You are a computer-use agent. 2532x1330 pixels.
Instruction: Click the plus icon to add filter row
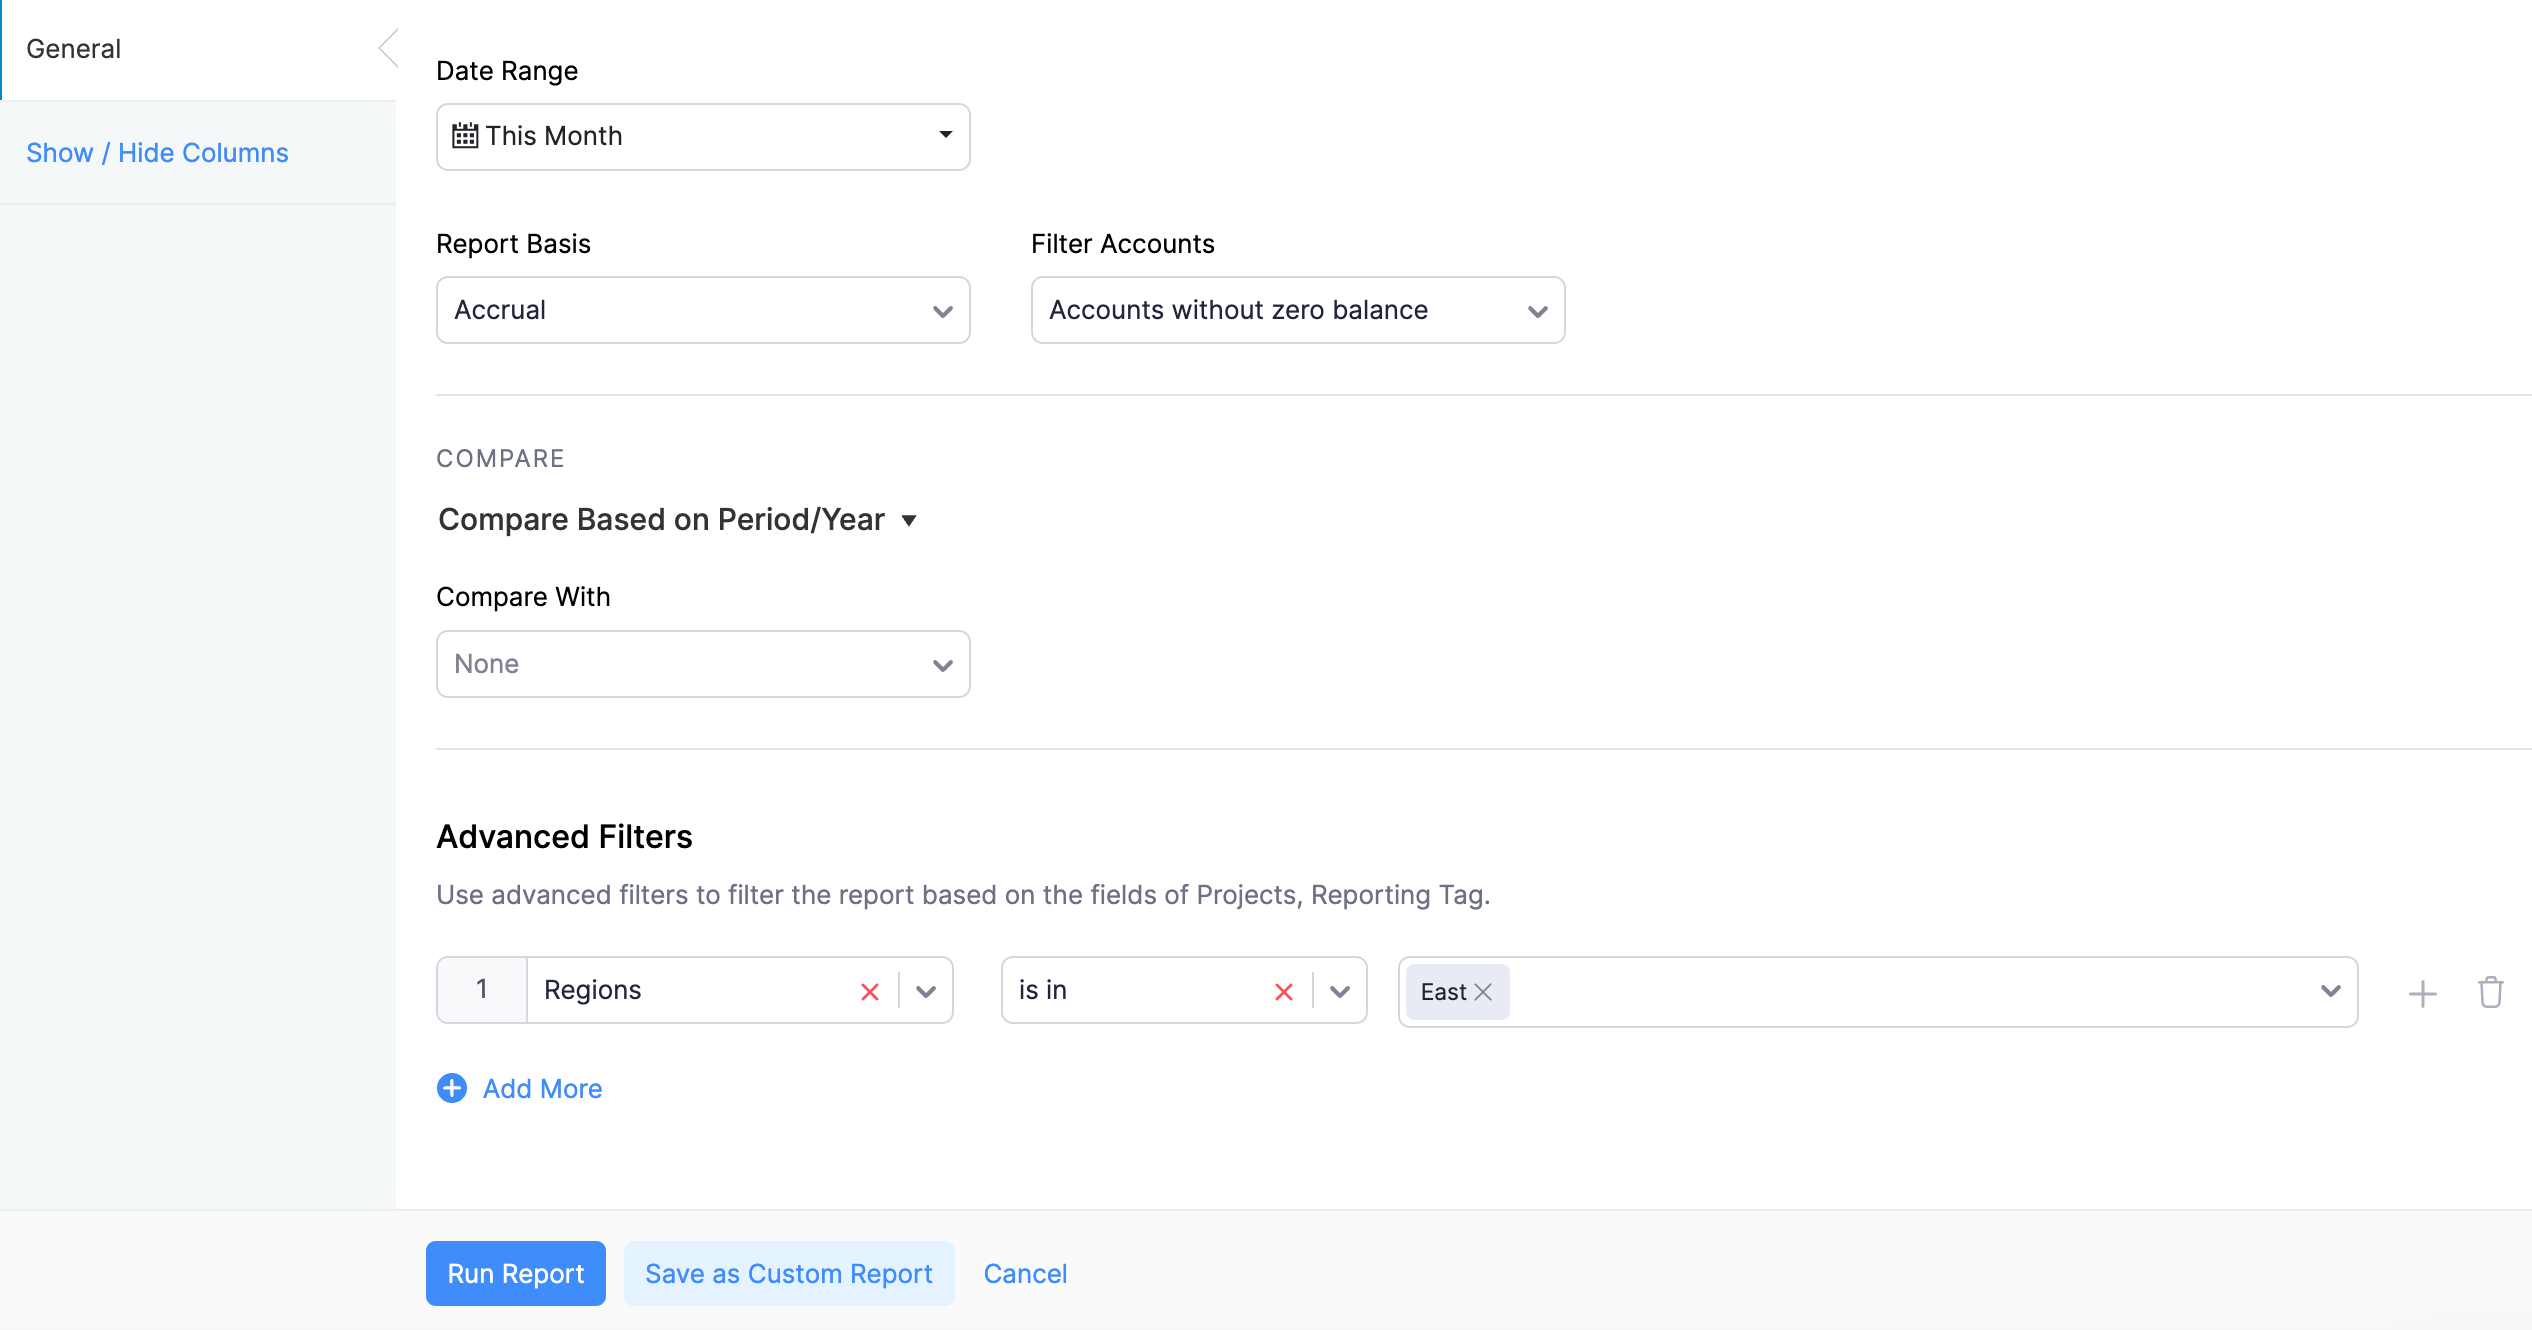[x=2422, y=993]
